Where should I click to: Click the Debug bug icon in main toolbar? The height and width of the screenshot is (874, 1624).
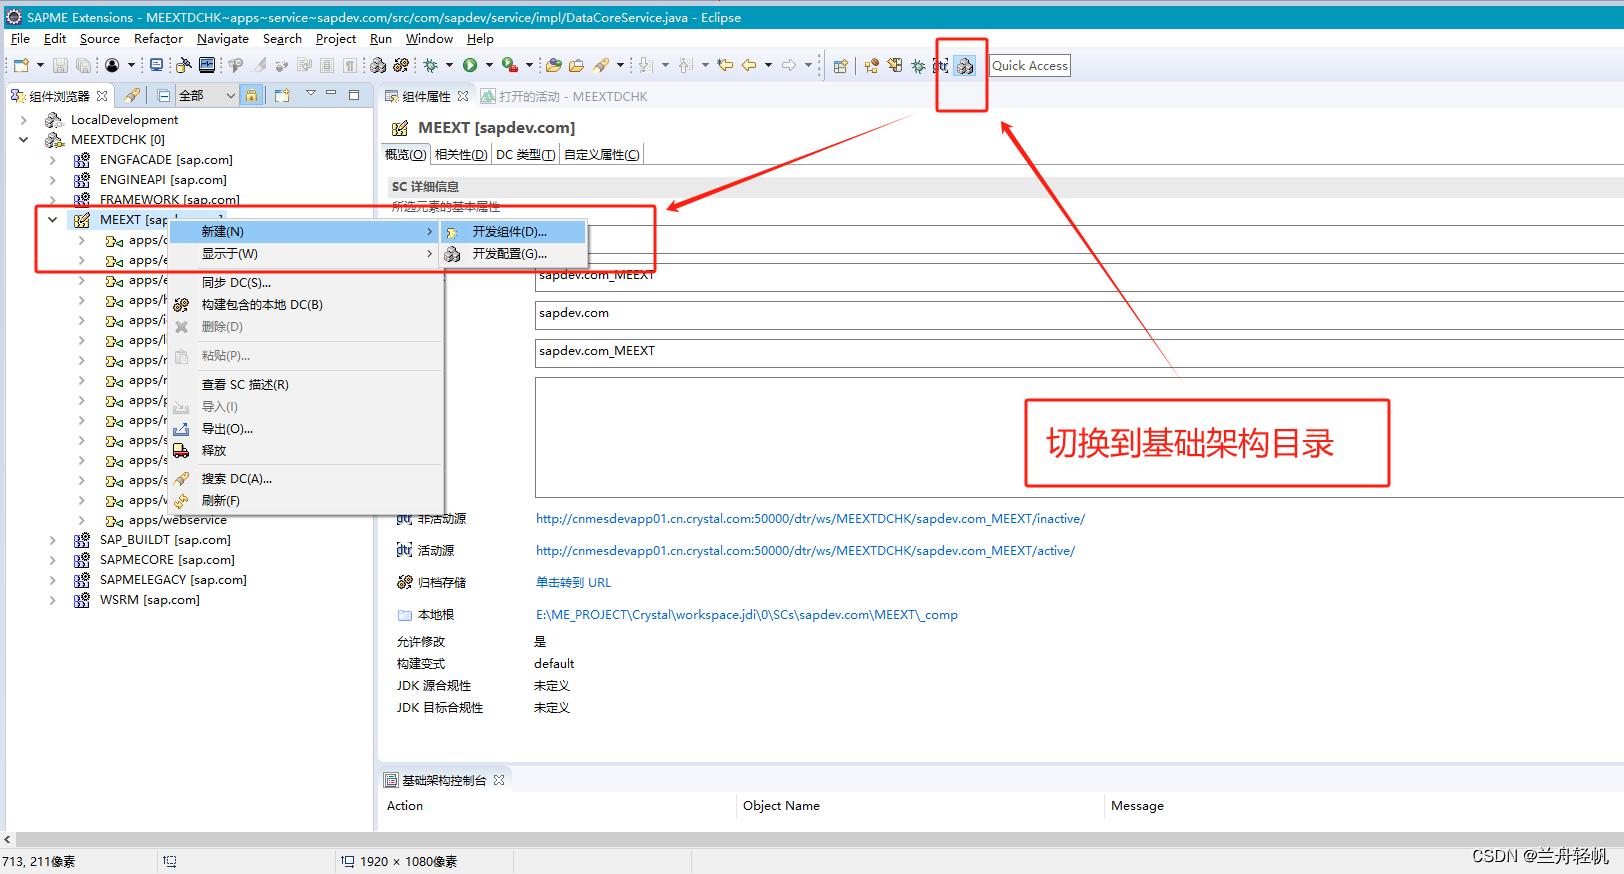tap(431, 65)
